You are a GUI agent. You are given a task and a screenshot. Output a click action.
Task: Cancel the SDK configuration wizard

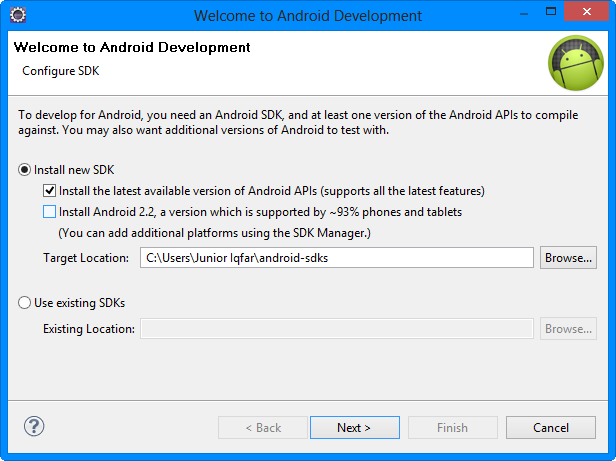coord(551,428)
